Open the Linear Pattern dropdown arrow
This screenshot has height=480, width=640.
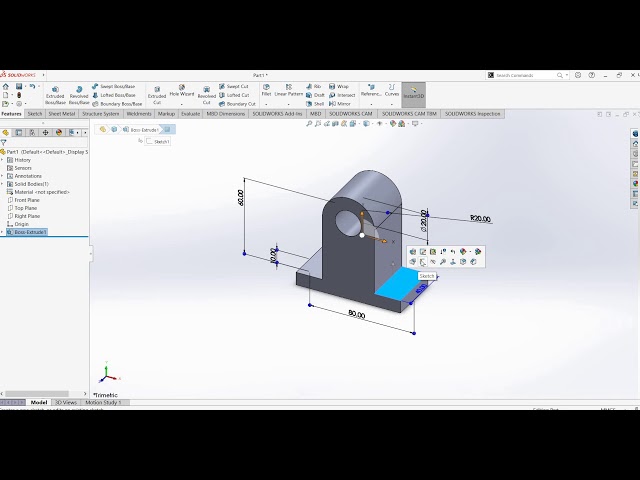(x=289, y=104)
